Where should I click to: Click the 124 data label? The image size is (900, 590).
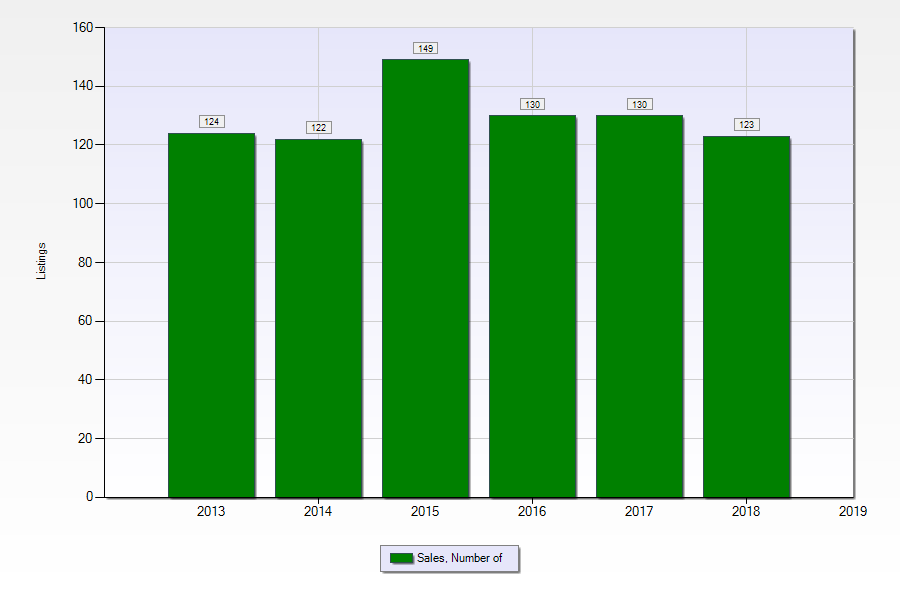(x=212, y=122)
